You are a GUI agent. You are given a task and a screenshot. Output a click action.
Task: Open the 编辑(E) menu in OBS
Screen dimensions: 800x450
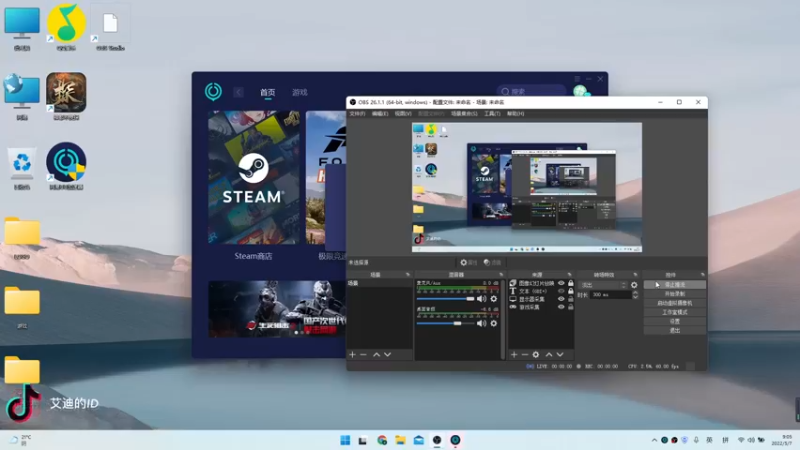click(380, 113)
